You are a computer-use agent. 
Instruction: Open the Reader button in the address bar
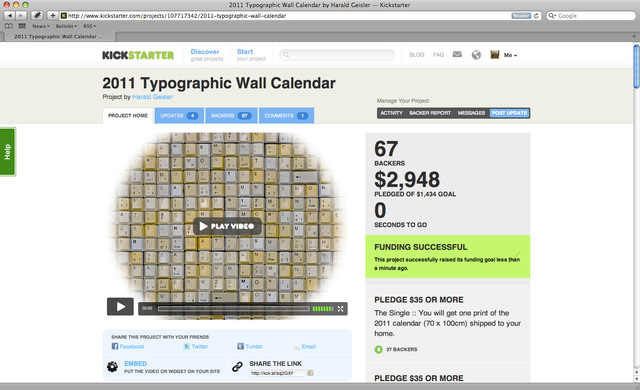[x=521, y=16]
